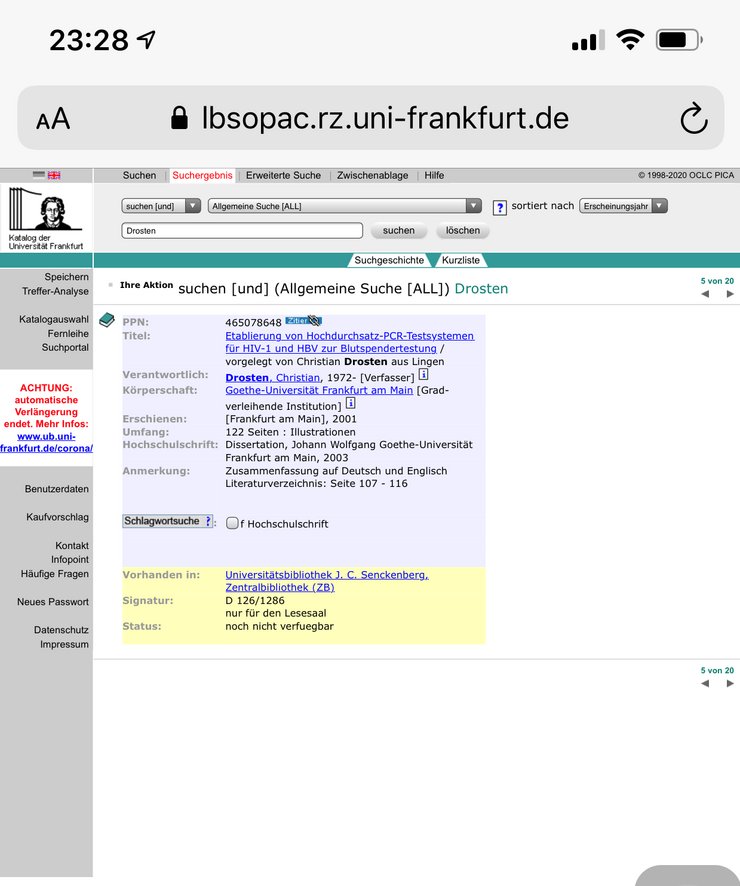Open 'Universitätsbibliothek J. C. Senckenberg' library link
The image size is (740, 886).
click(327, 581)
